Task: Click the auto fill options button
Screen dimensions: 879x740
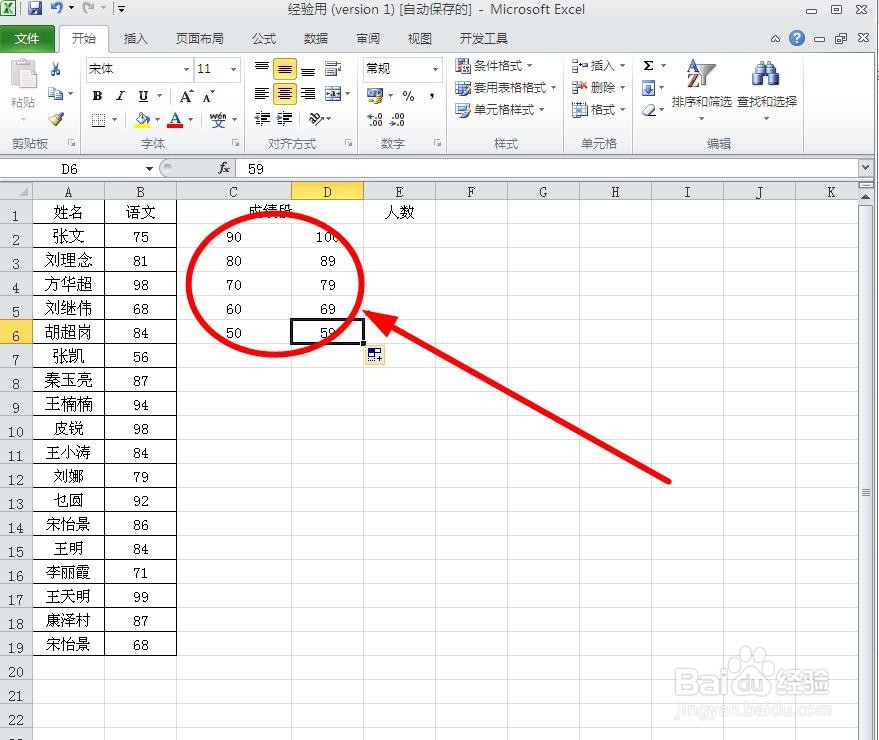Action: pos(375,354)
